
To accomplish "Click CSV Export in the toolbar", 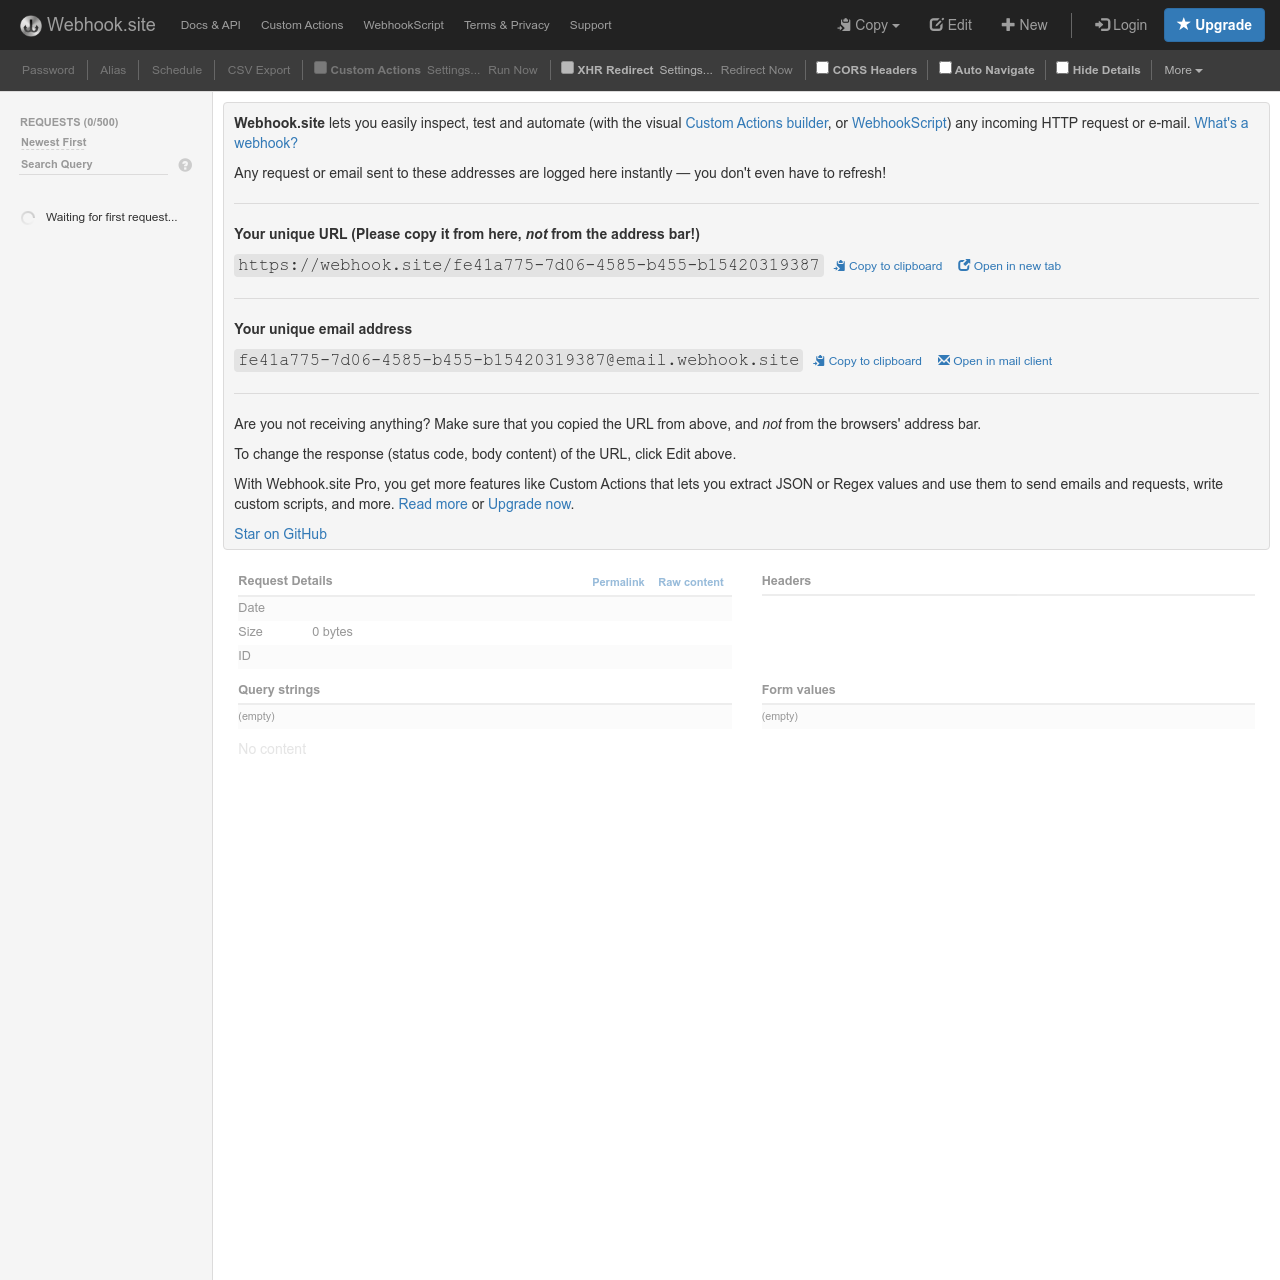I will pyautogui.click(x=259, y=70).
